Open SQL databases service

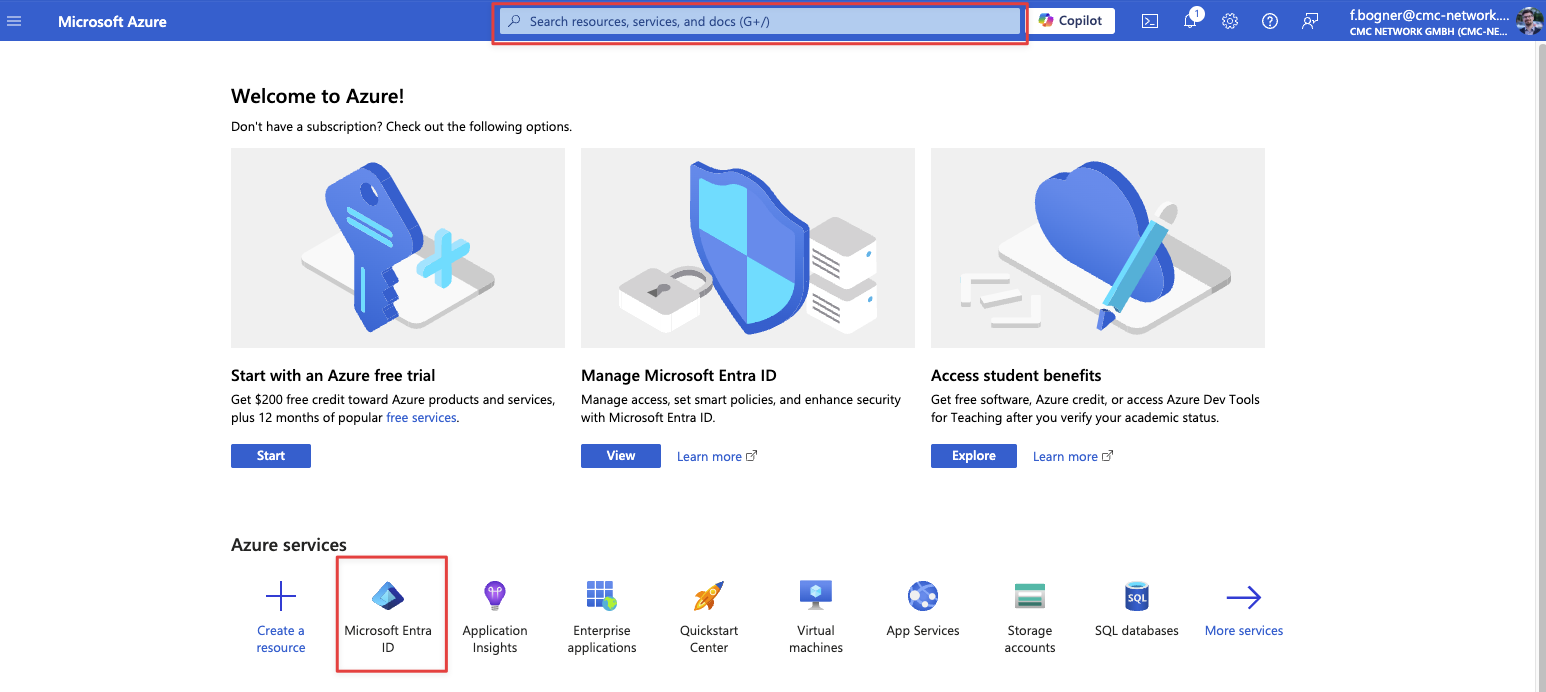point(1136,608)
